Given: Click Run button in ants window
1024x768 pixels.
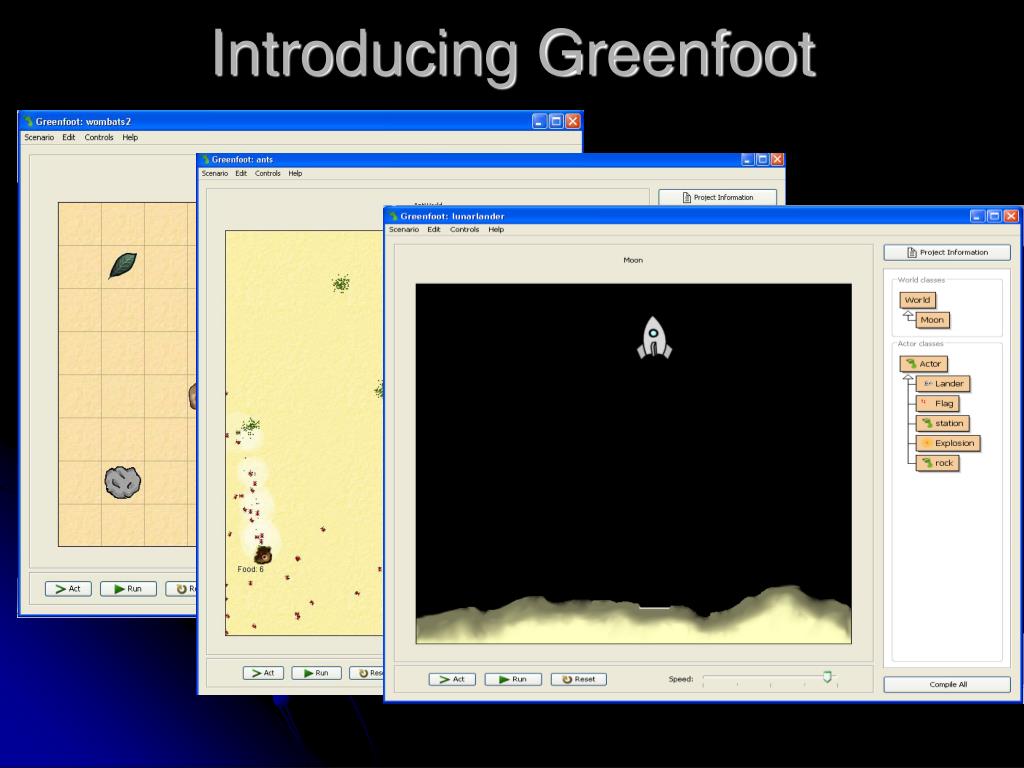Looking at the screenshot, I should pos(316,673).
